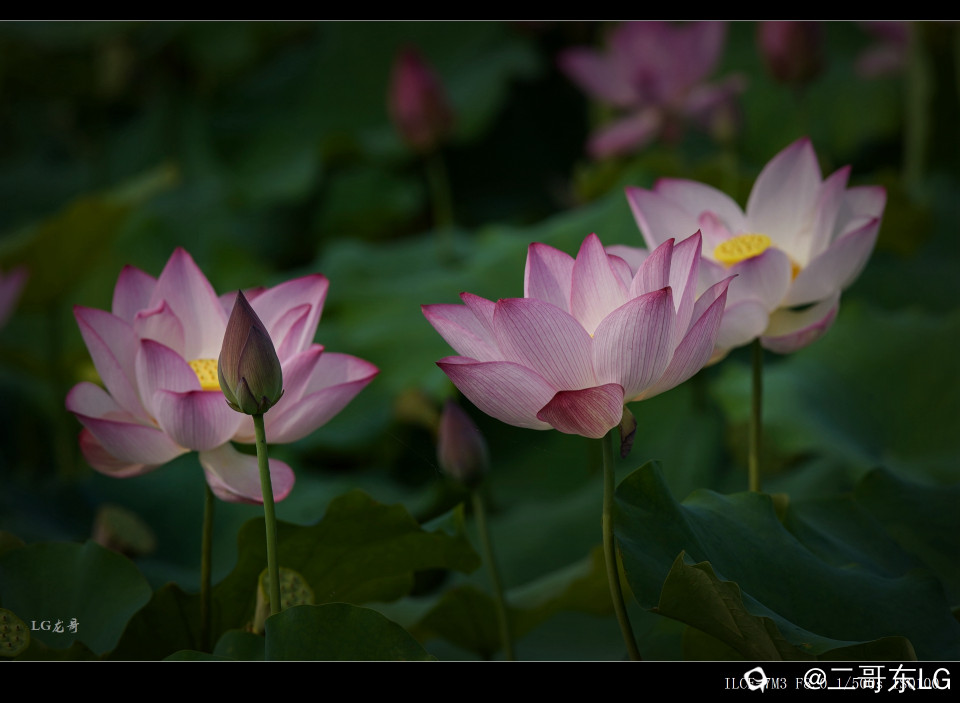Click the Weibo logo in the watermark
The width and height of the screenshot is (960, 703).
tap(756, 680)
